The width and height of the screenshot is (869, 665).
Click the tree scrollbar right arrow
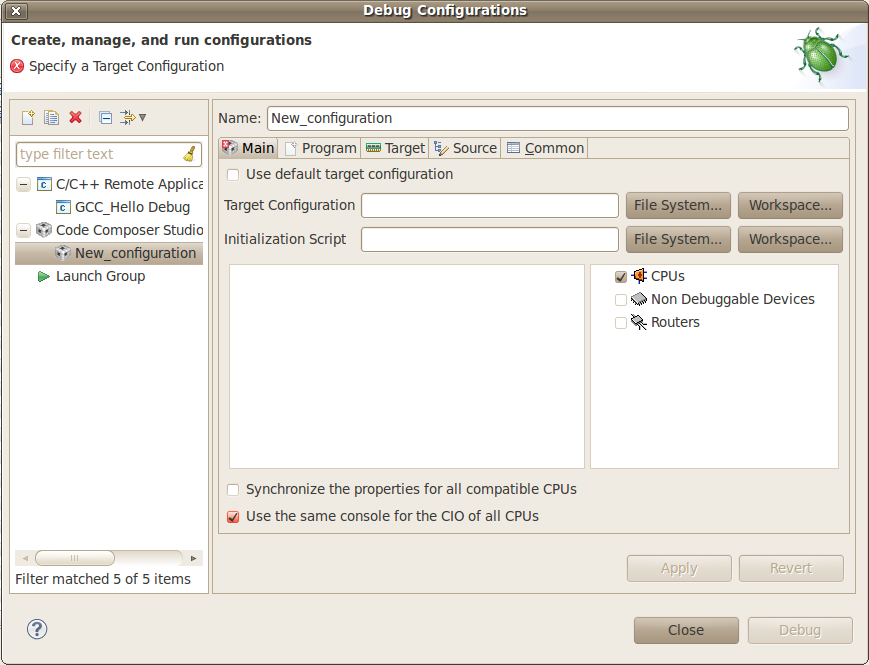[193, 558]
